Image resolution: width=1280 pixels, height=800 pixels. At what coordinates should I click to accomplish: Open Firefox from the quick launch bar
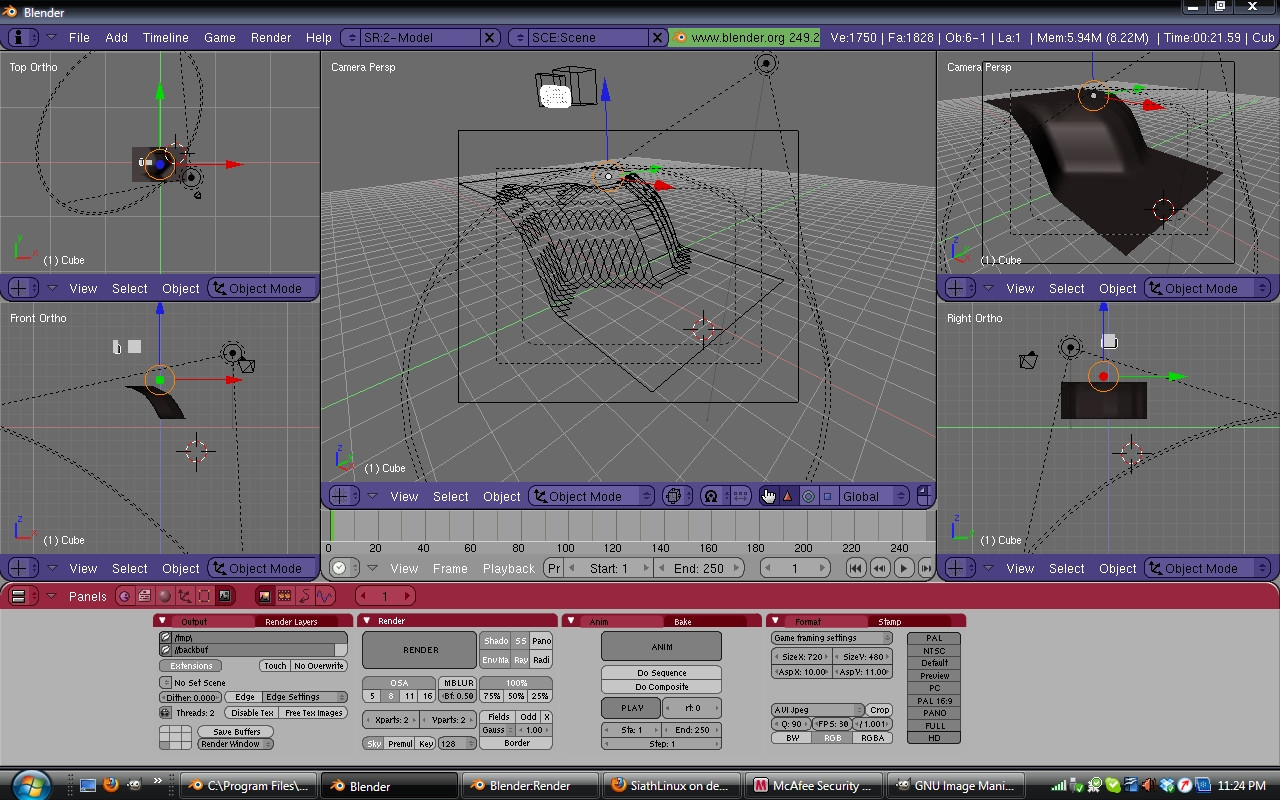(x=111, y=786)
